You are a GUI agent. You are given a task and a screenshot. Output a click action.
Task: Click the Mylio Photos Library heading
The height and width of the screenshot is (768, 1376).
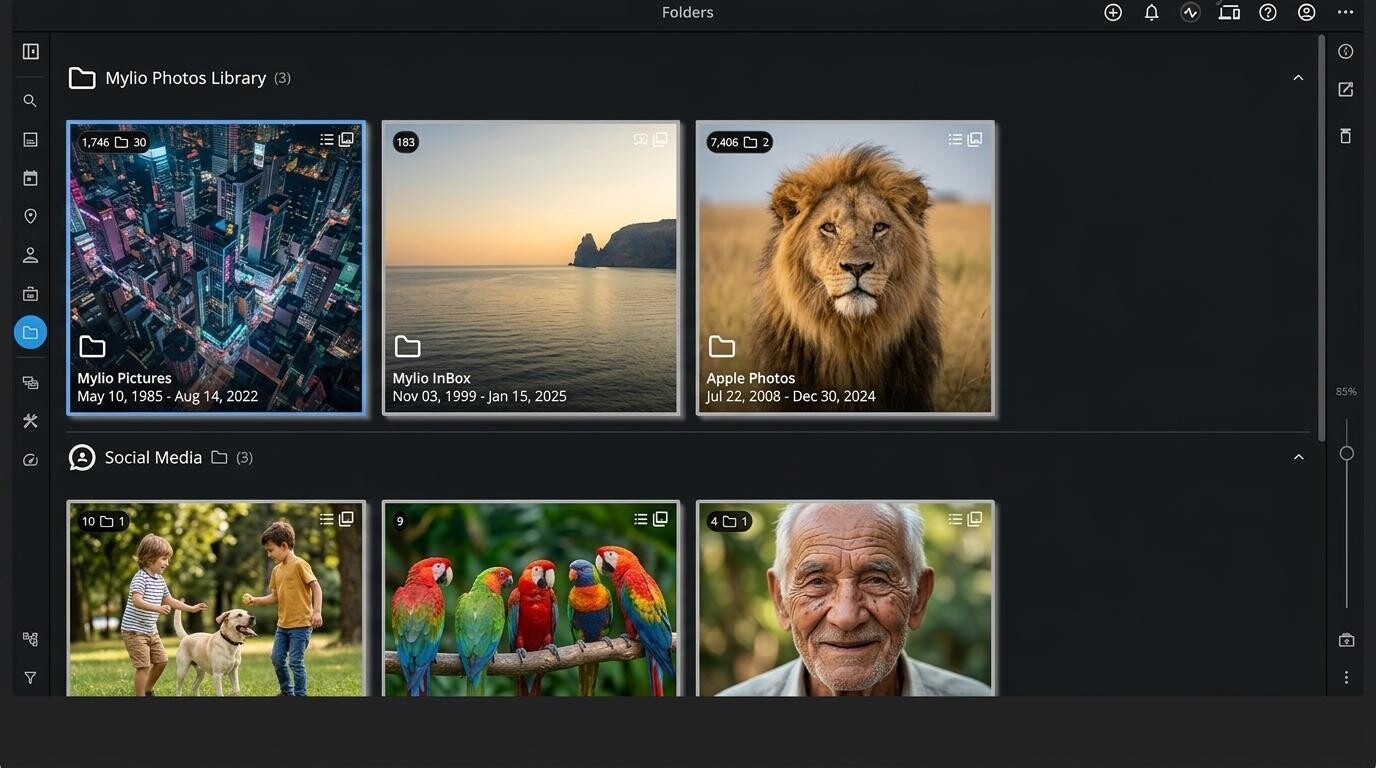click(185, 78)
